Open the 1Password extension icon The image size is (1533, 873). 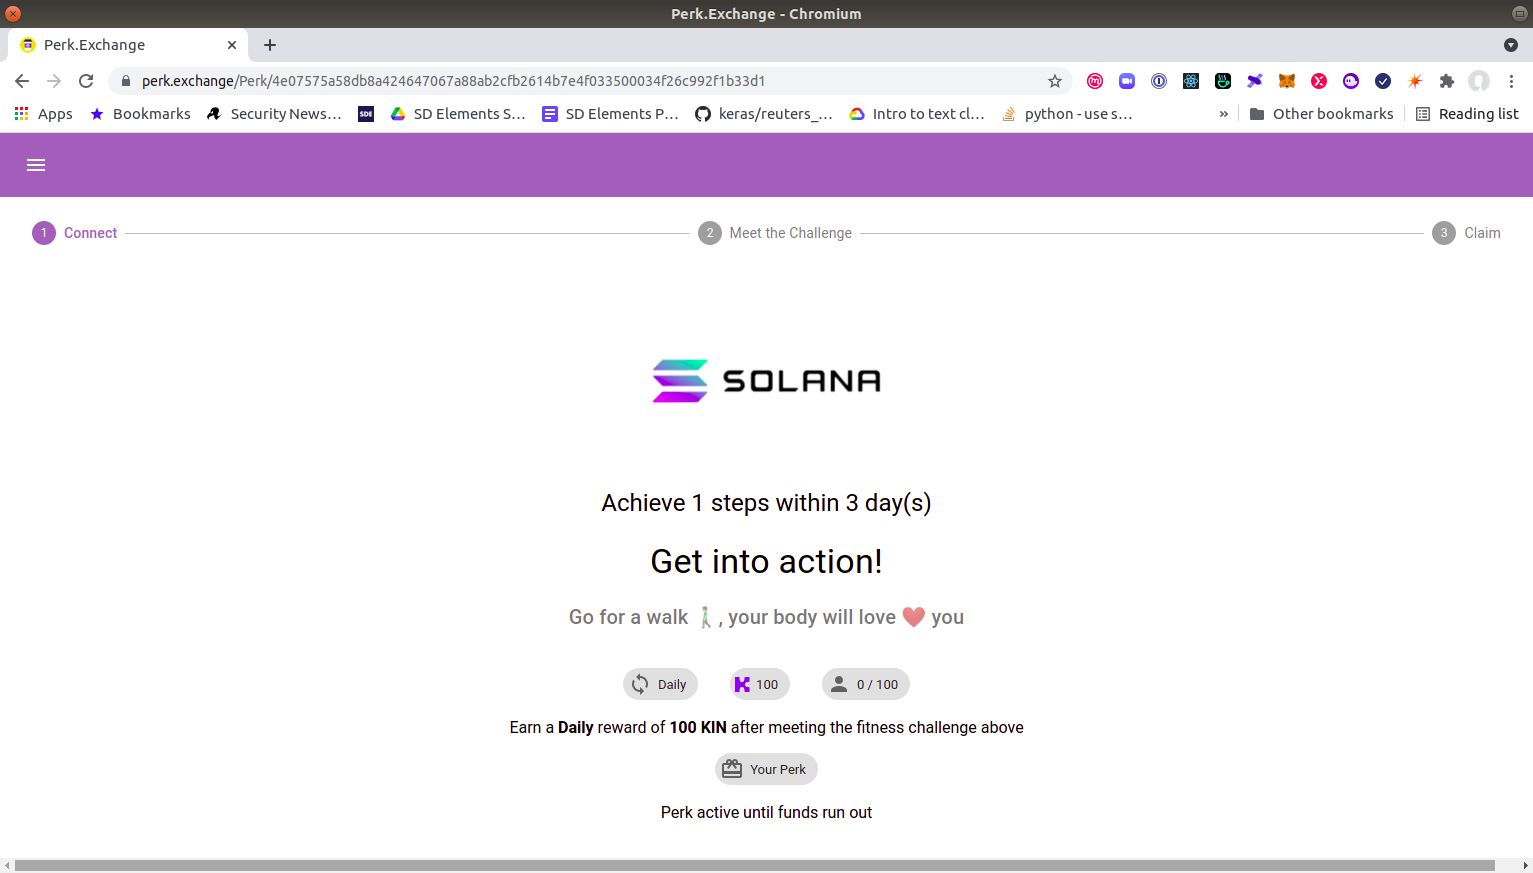pyautogui.click(x=1159, y=81)
